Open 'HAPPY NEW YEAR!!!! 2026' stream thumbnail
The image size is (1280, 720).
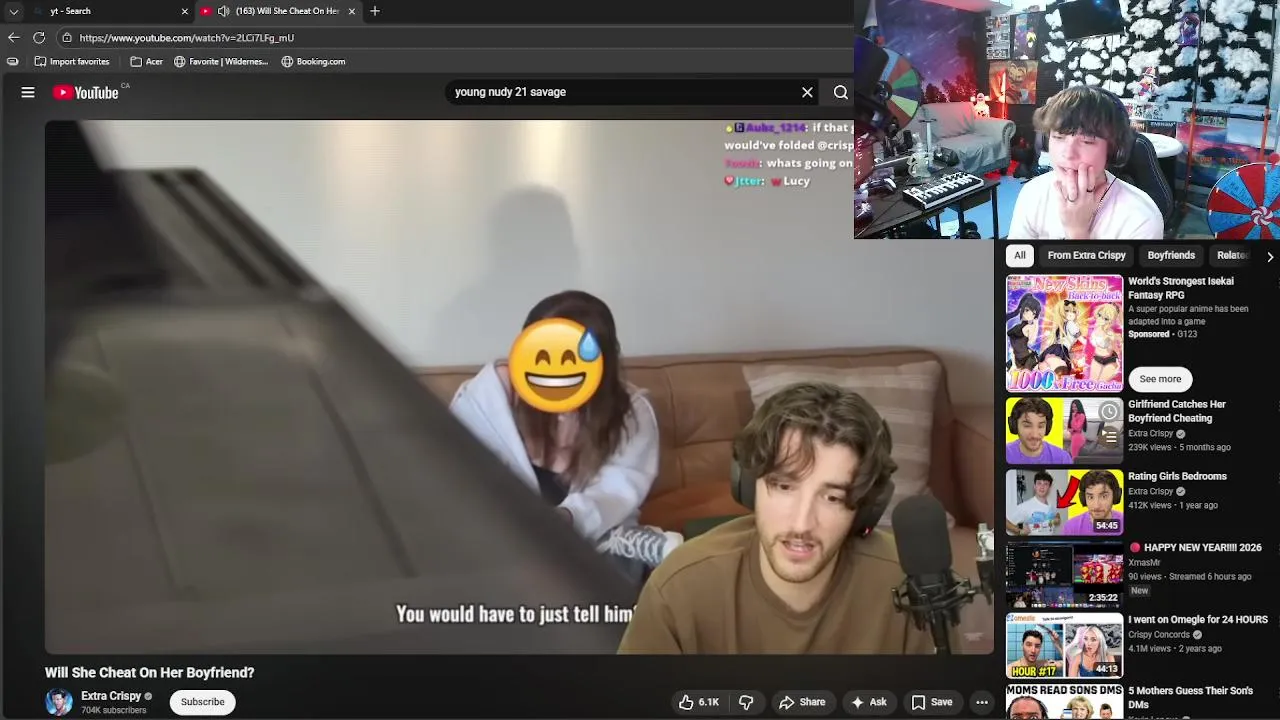point(1064,575)
